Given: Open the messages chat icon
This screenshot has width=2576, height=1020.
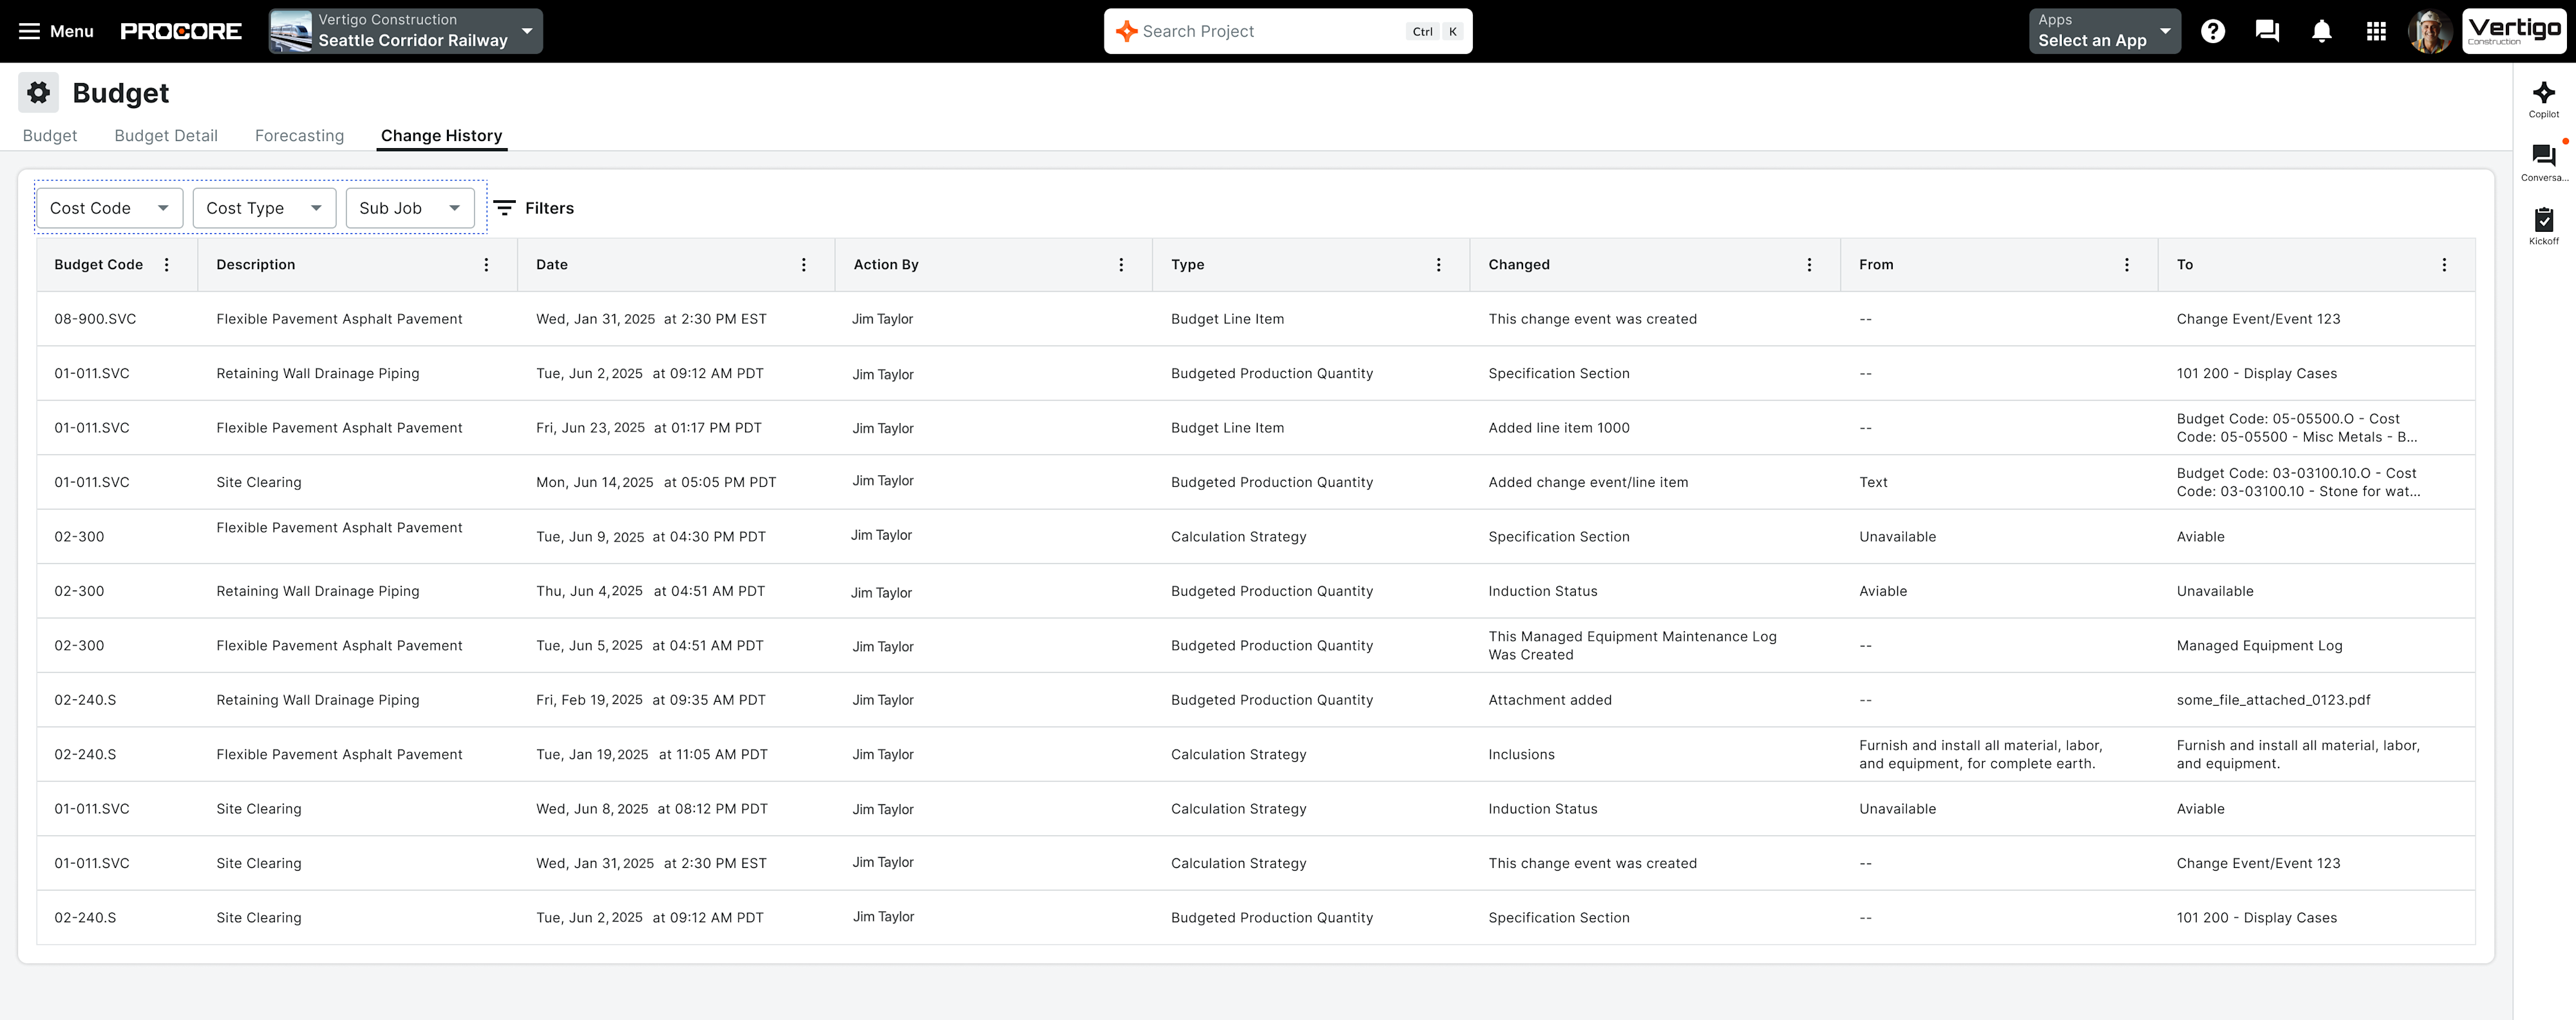Looking at the screenshot, I should point(2267,31).
